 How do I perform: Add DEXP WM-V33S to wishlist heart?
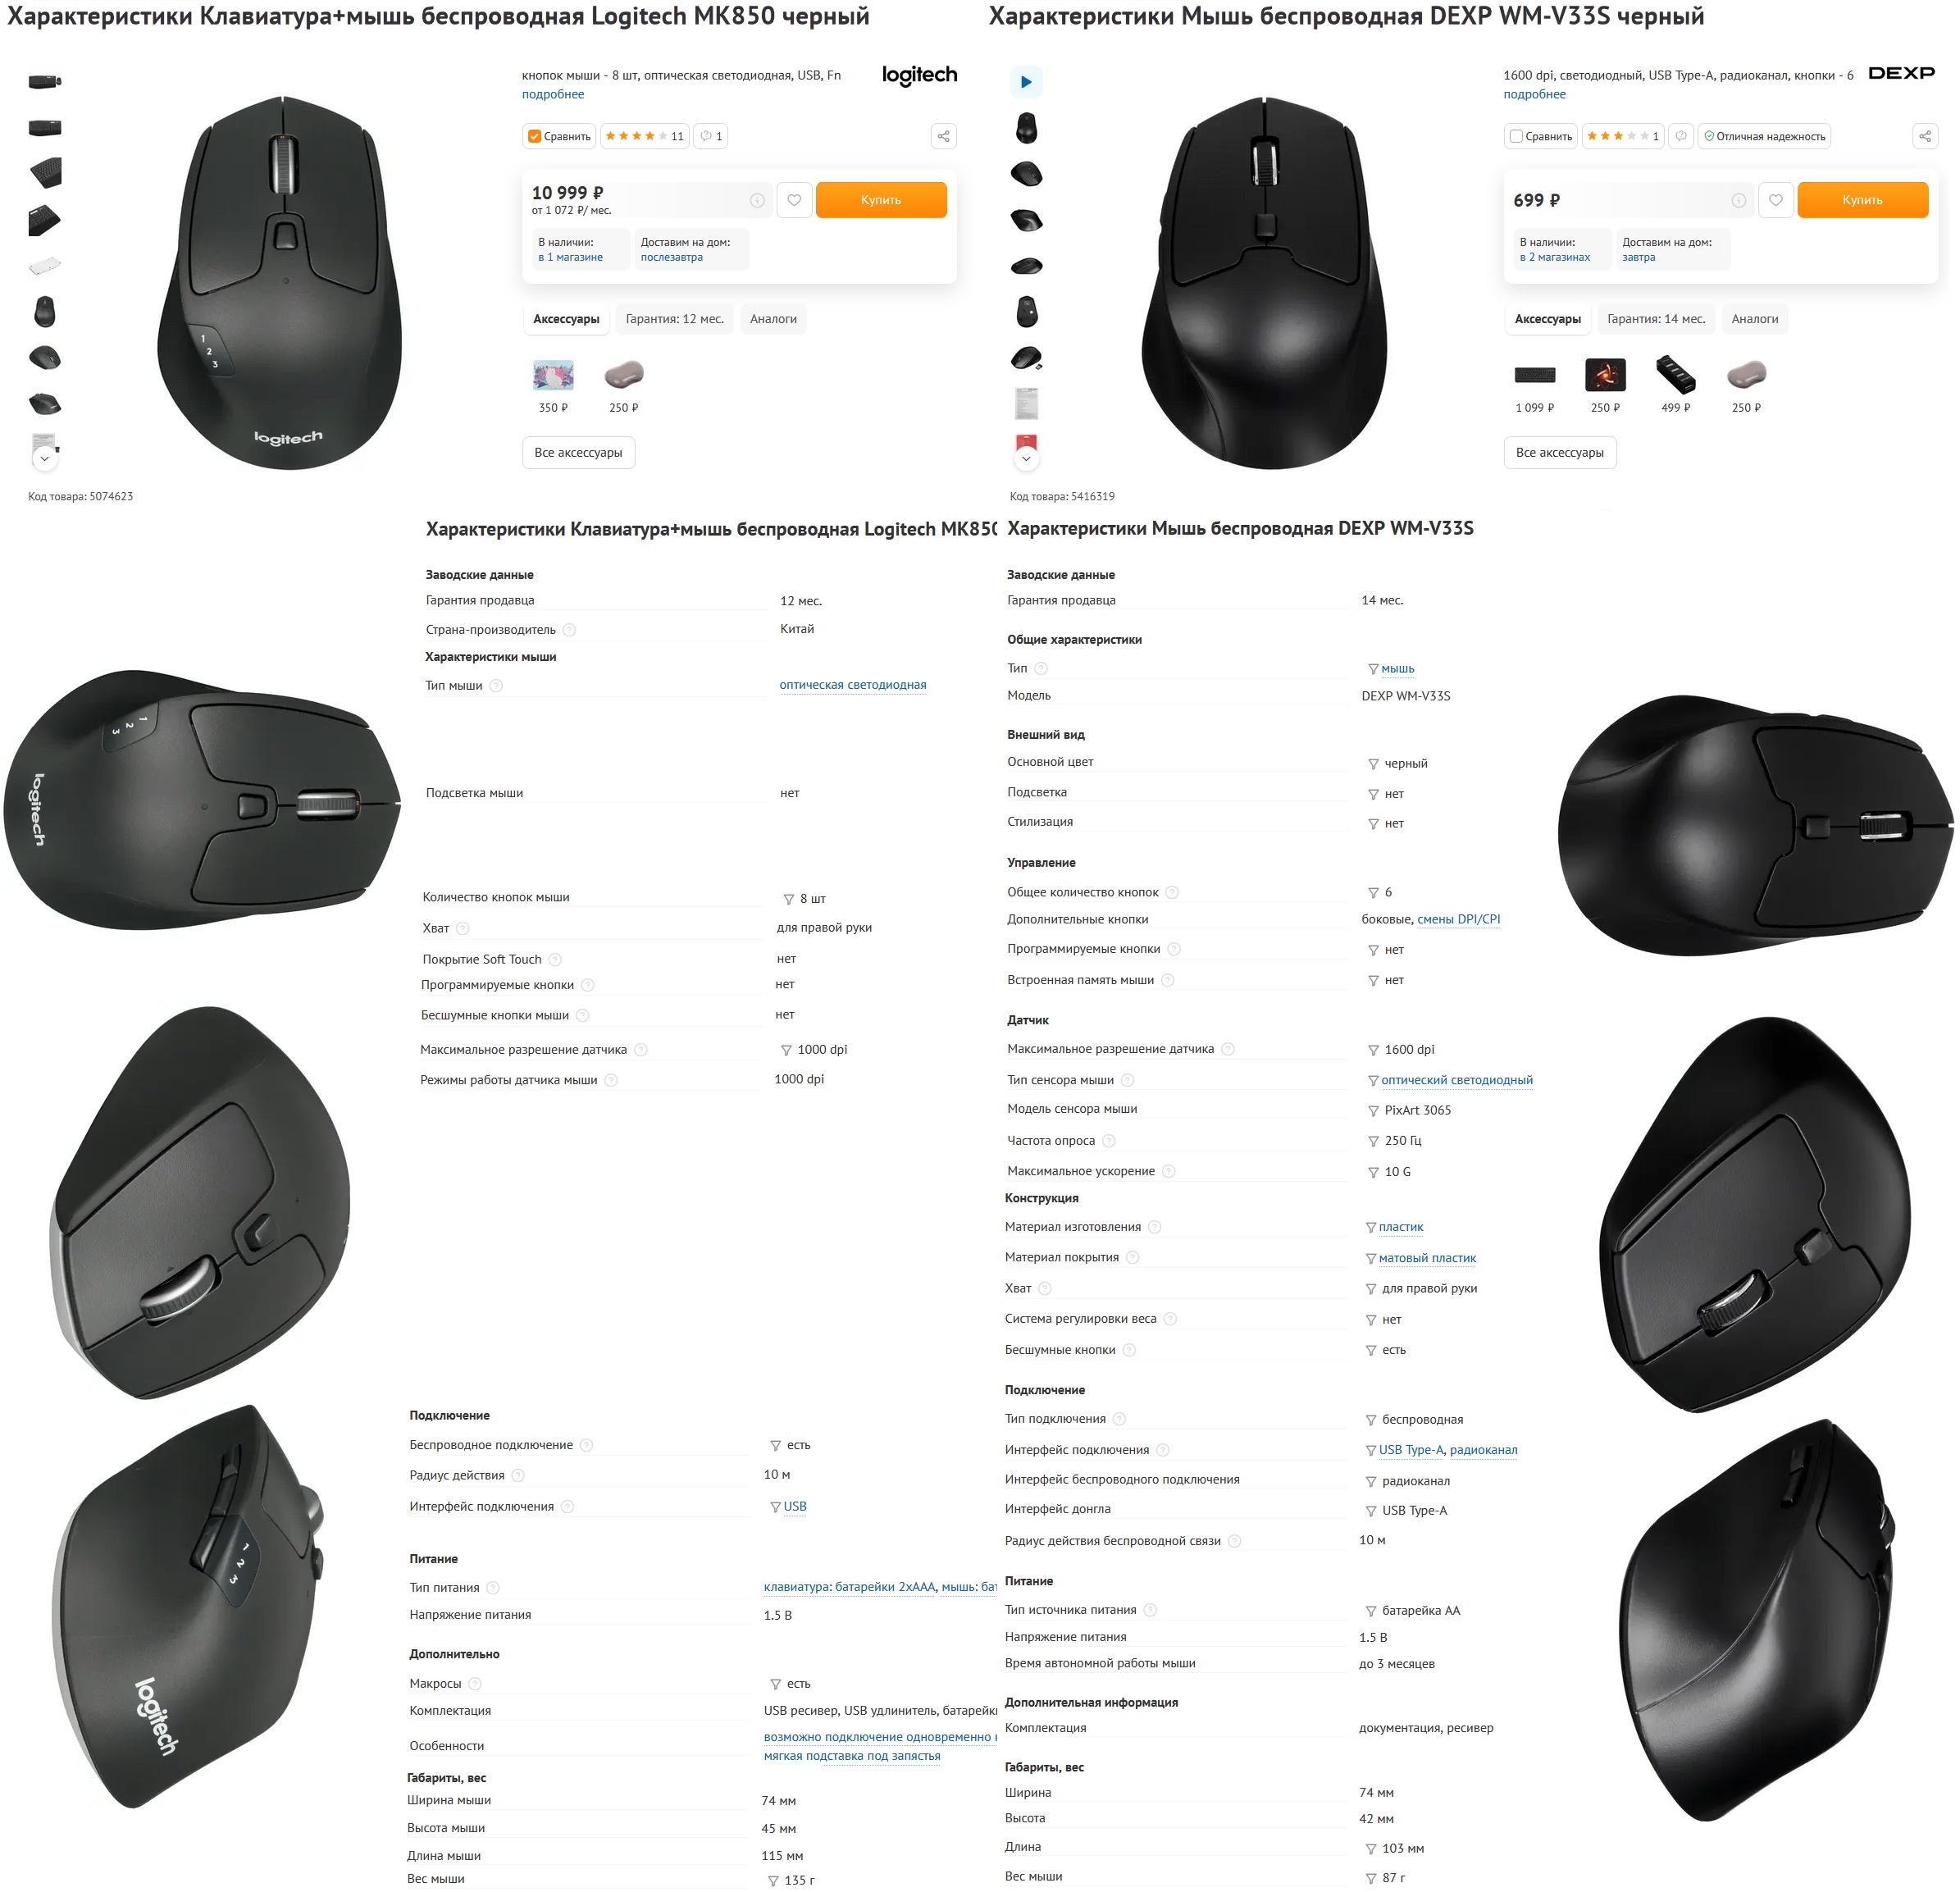coord(1776,200)
